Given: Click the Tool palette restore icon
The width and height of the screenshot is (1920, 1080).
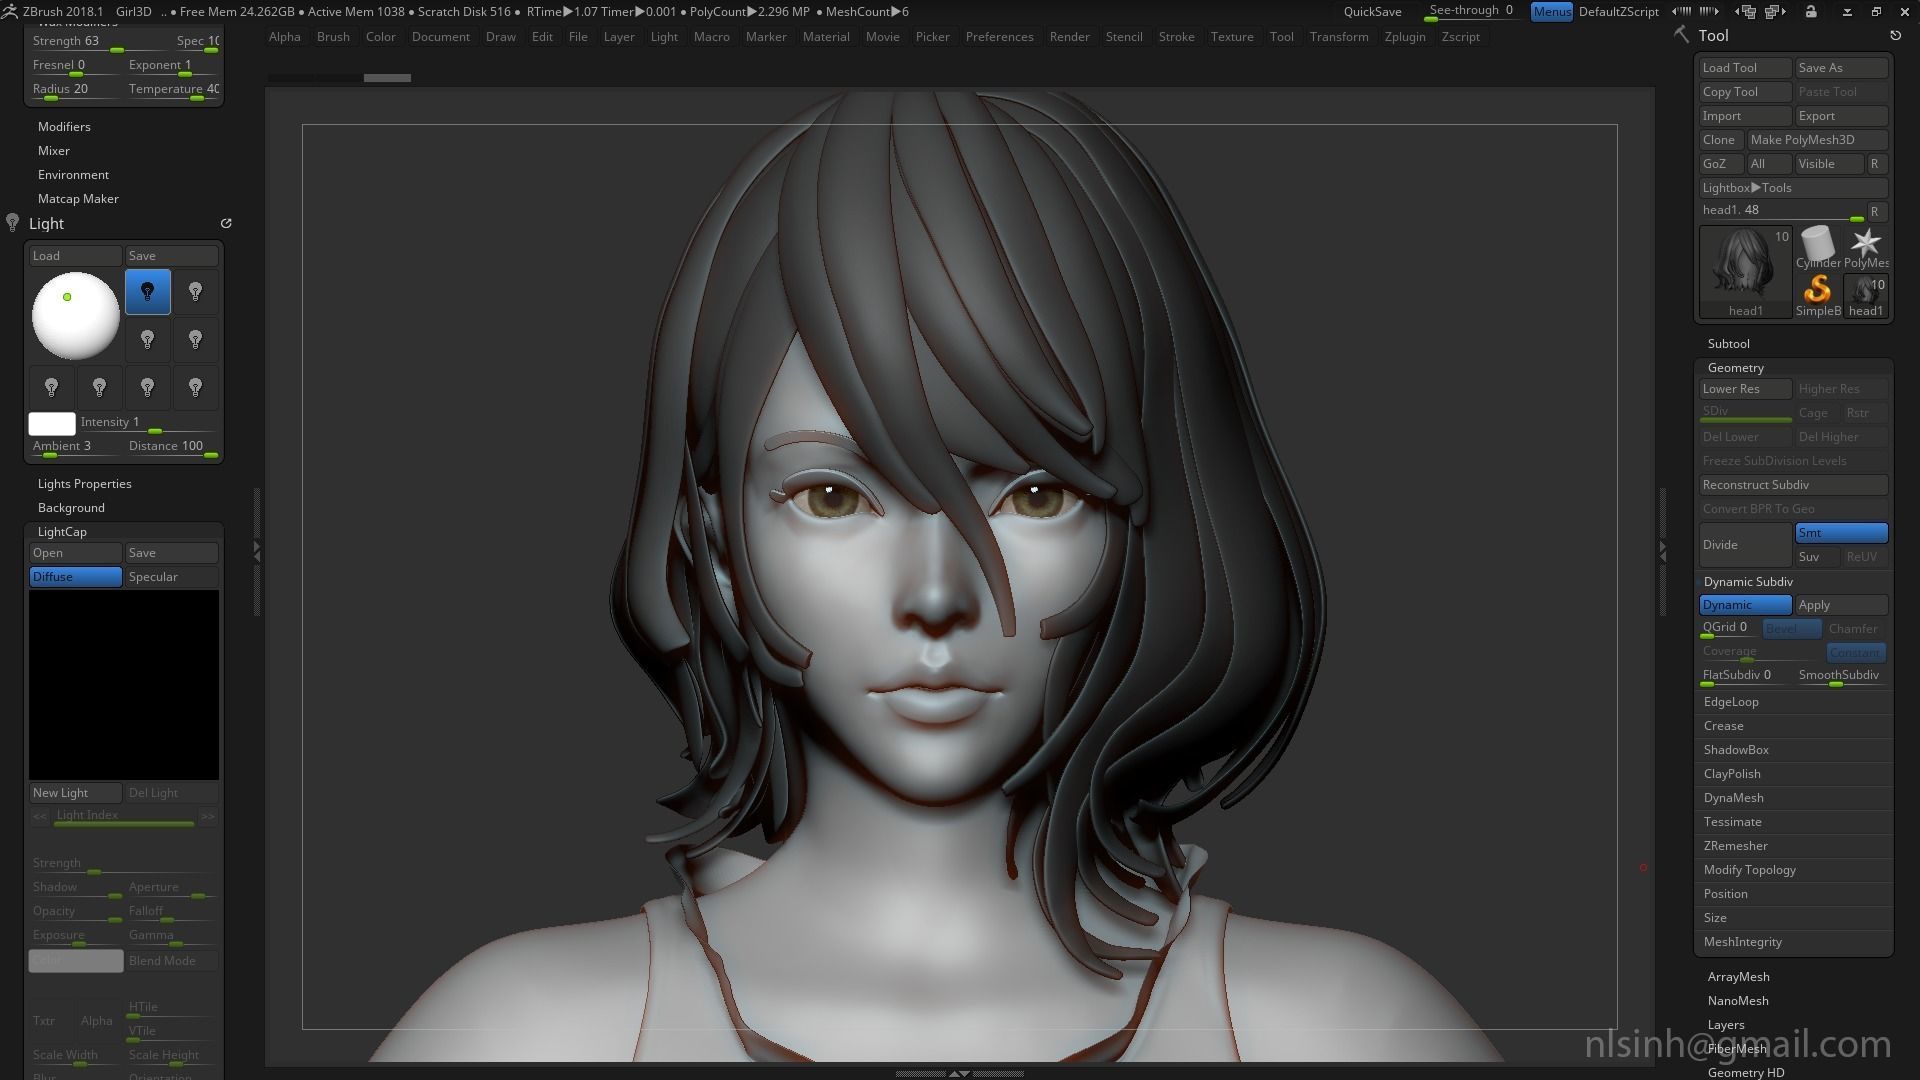Looking at the screenshot, I should [x=1895, y=35].
